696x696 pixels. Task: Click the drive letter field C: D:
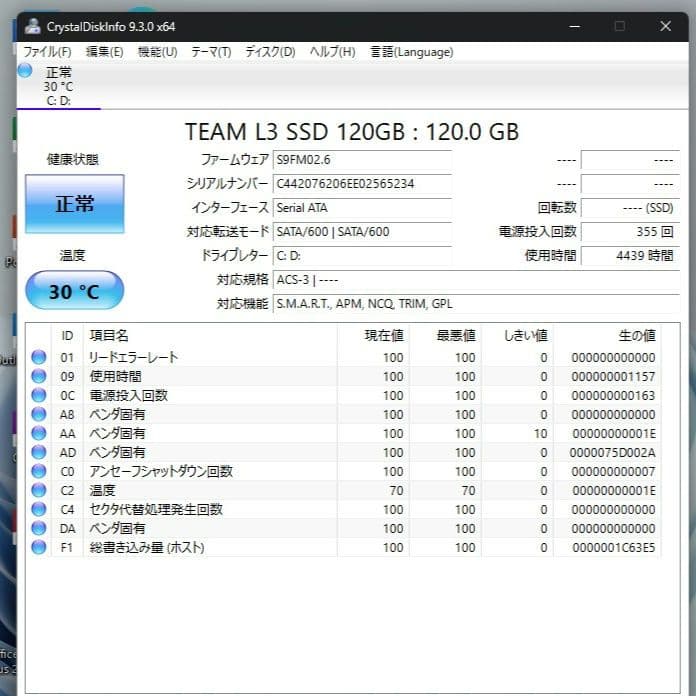[x=362, y=256]
